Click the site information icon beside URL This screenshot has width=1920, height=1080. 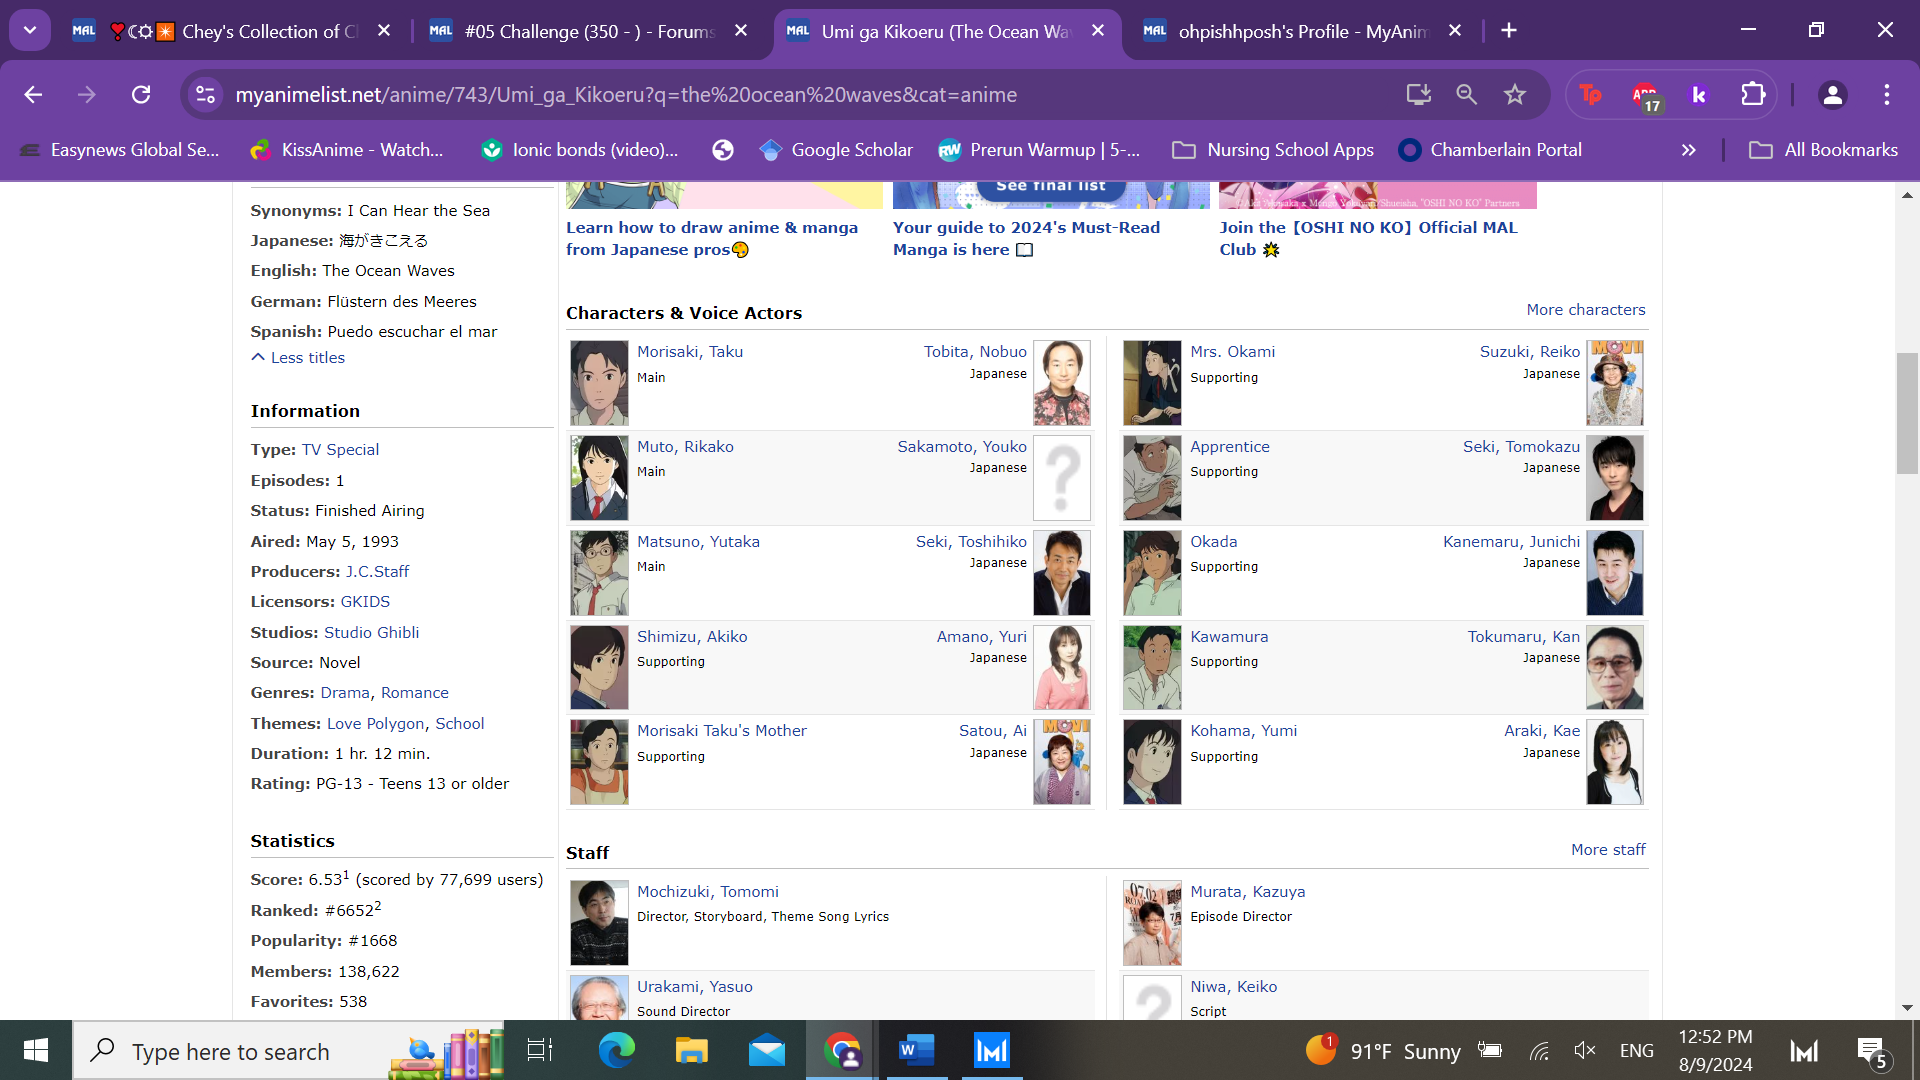205,94
